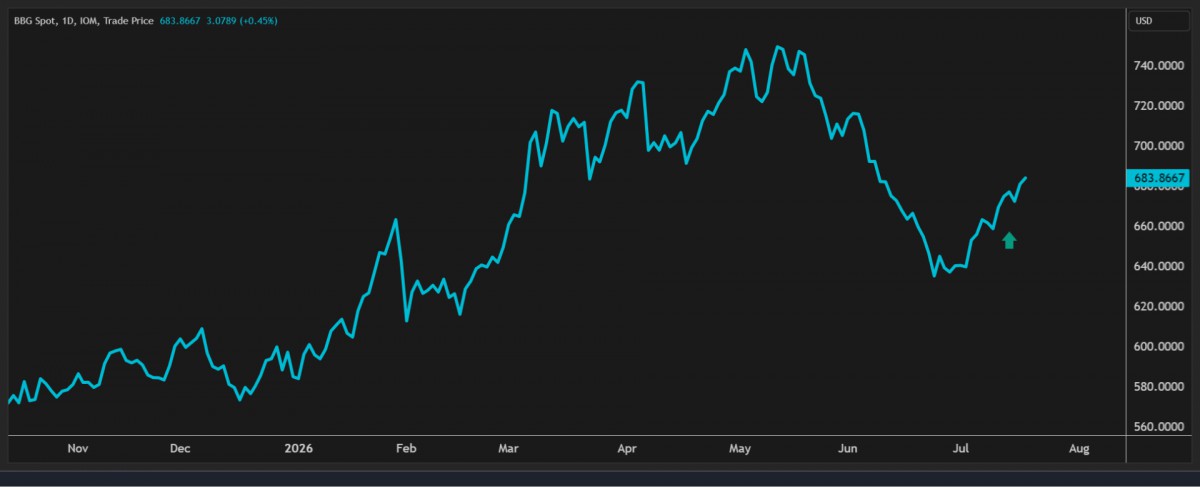Click the 660.0000 price axis label
Screen dimensions: 1200x487
(1159, 226)
